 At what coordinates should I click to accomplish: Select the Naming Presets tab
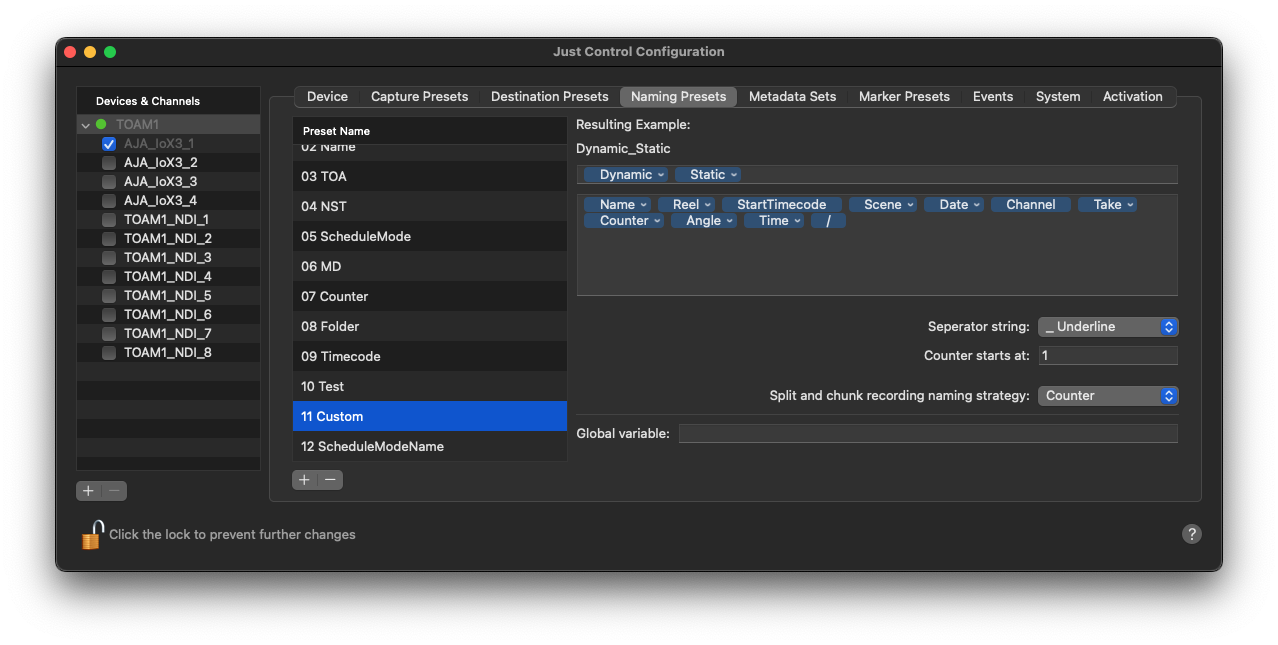678,97
